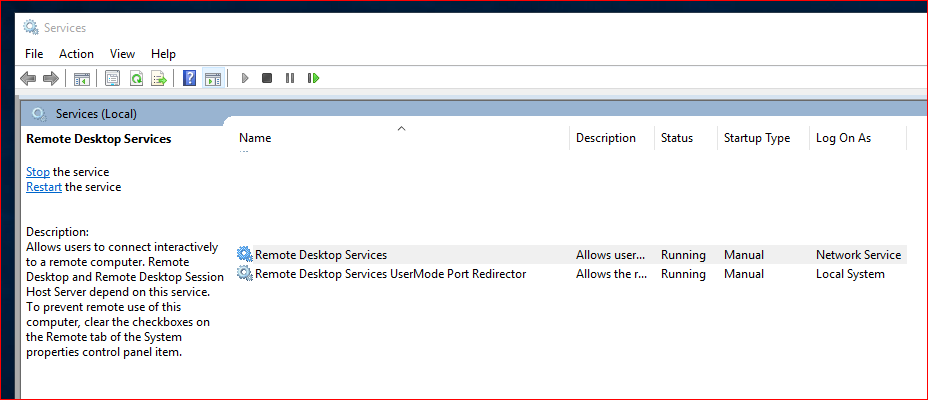
Task: Sort by the Name column header
Action: coord(402,138)
